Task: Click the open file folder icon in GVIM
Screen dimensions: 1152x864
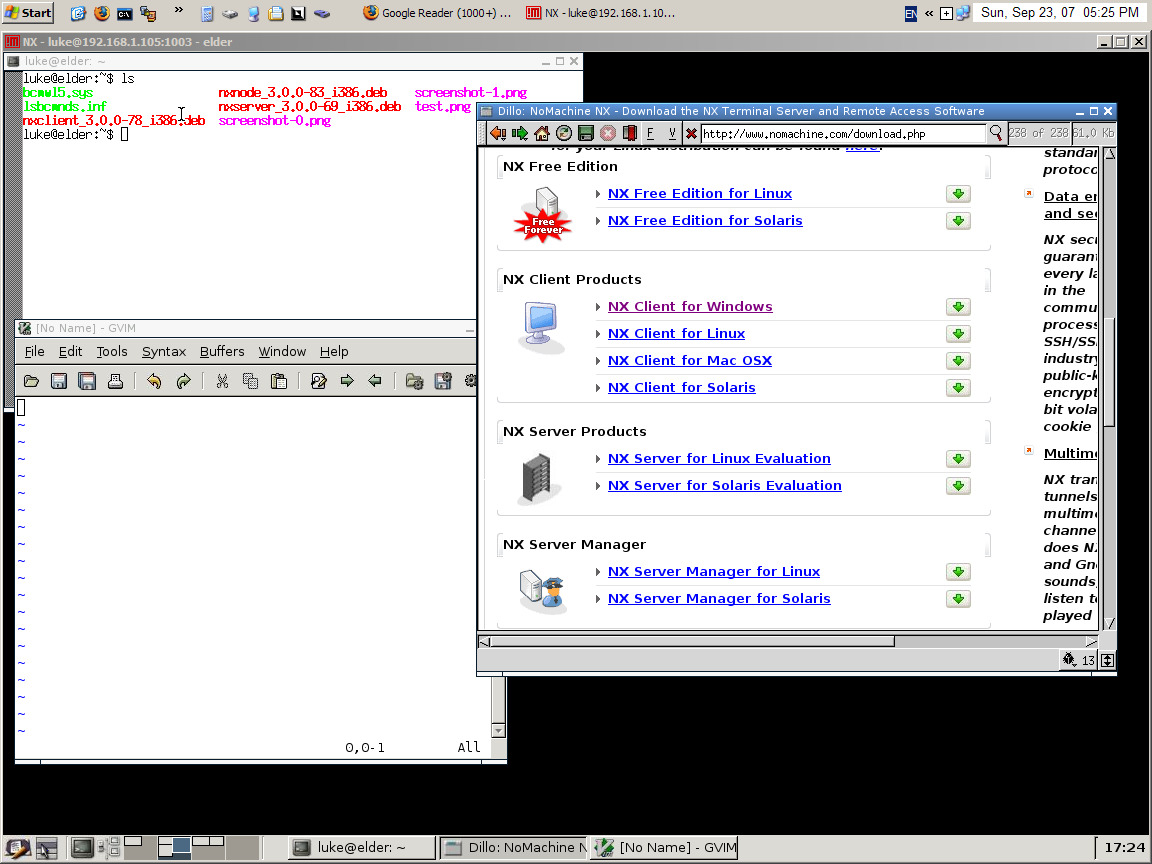Action: click(31, 381)
